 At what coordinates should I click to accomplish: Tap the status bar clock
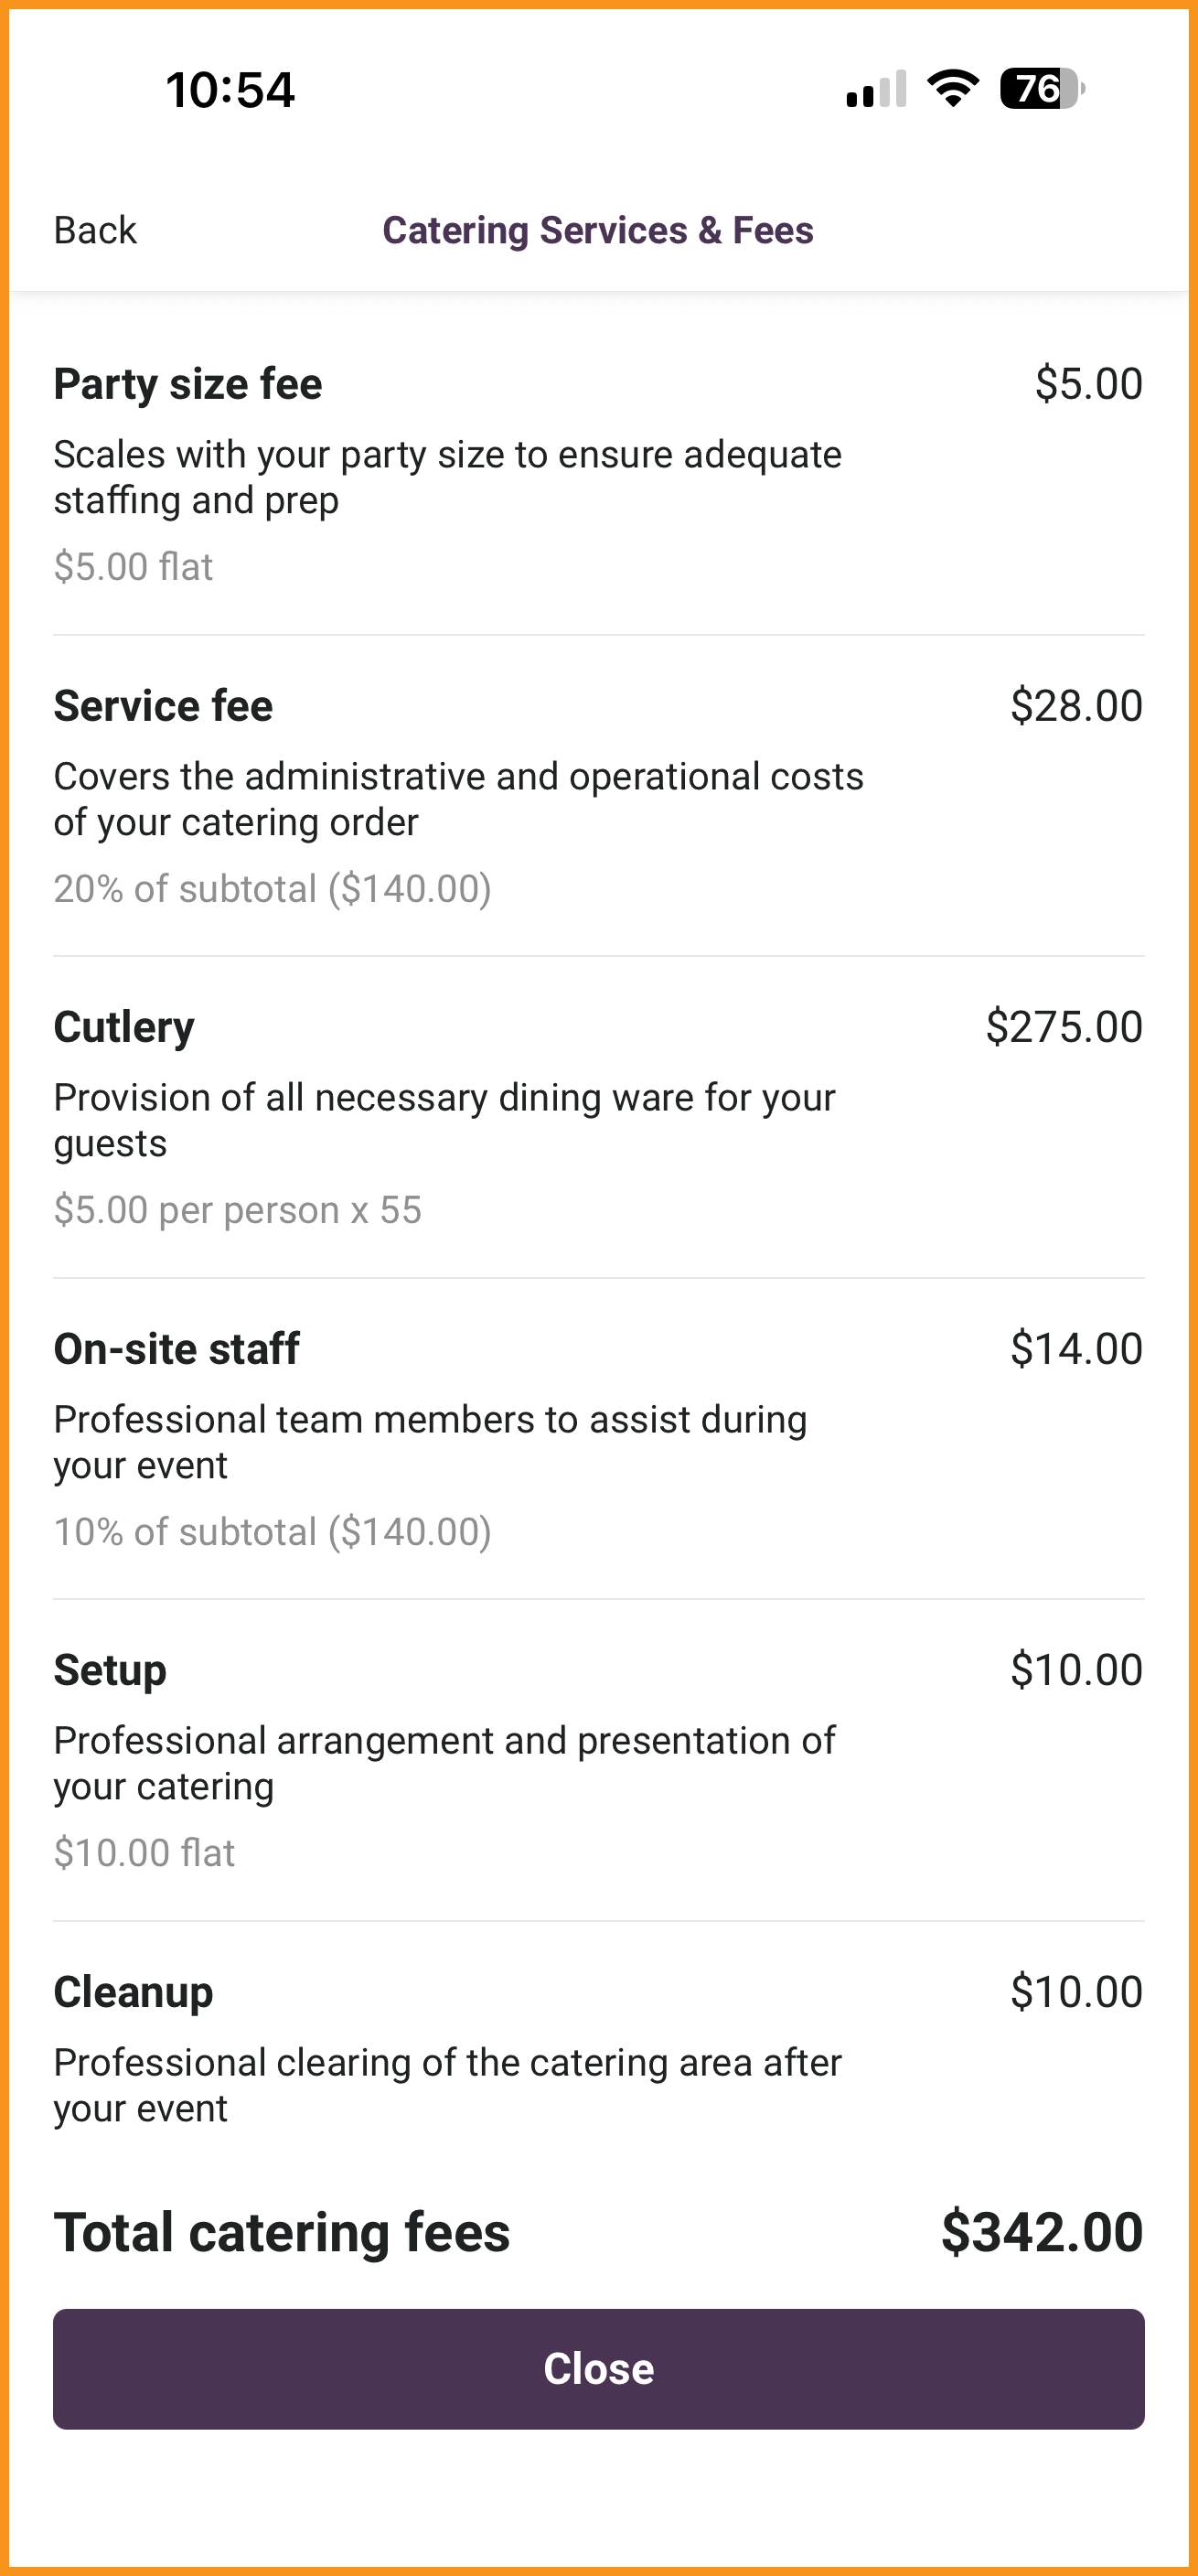[230, 90]
